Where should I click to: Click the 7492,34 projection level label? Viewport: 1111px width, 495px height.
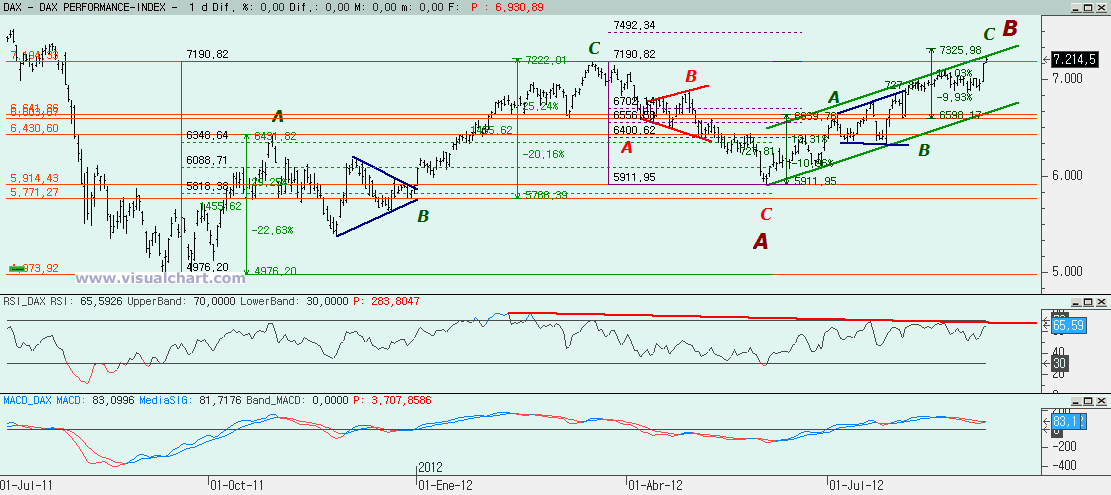[x=634, y=25]
